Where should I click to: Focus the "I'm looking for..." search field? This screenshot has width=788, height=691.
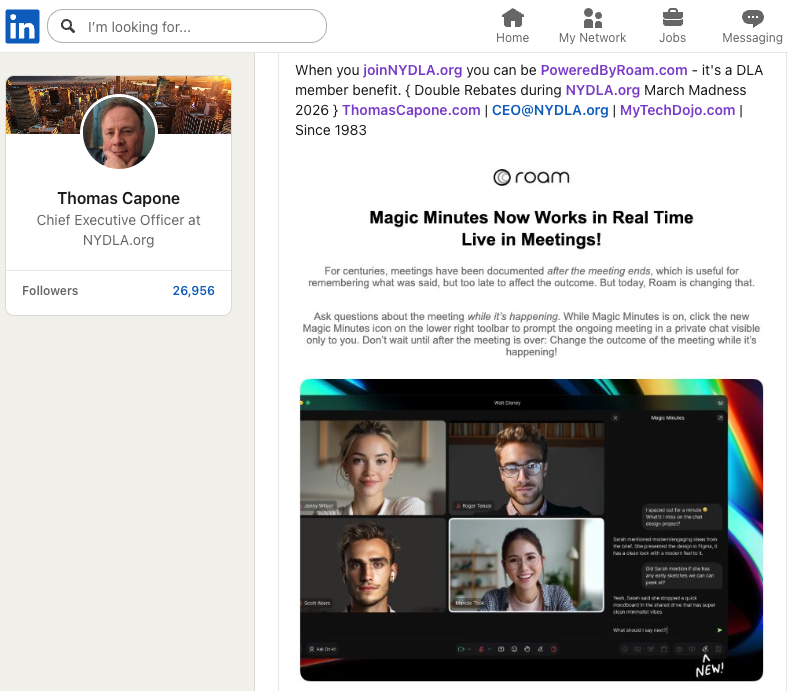(186, 26)
